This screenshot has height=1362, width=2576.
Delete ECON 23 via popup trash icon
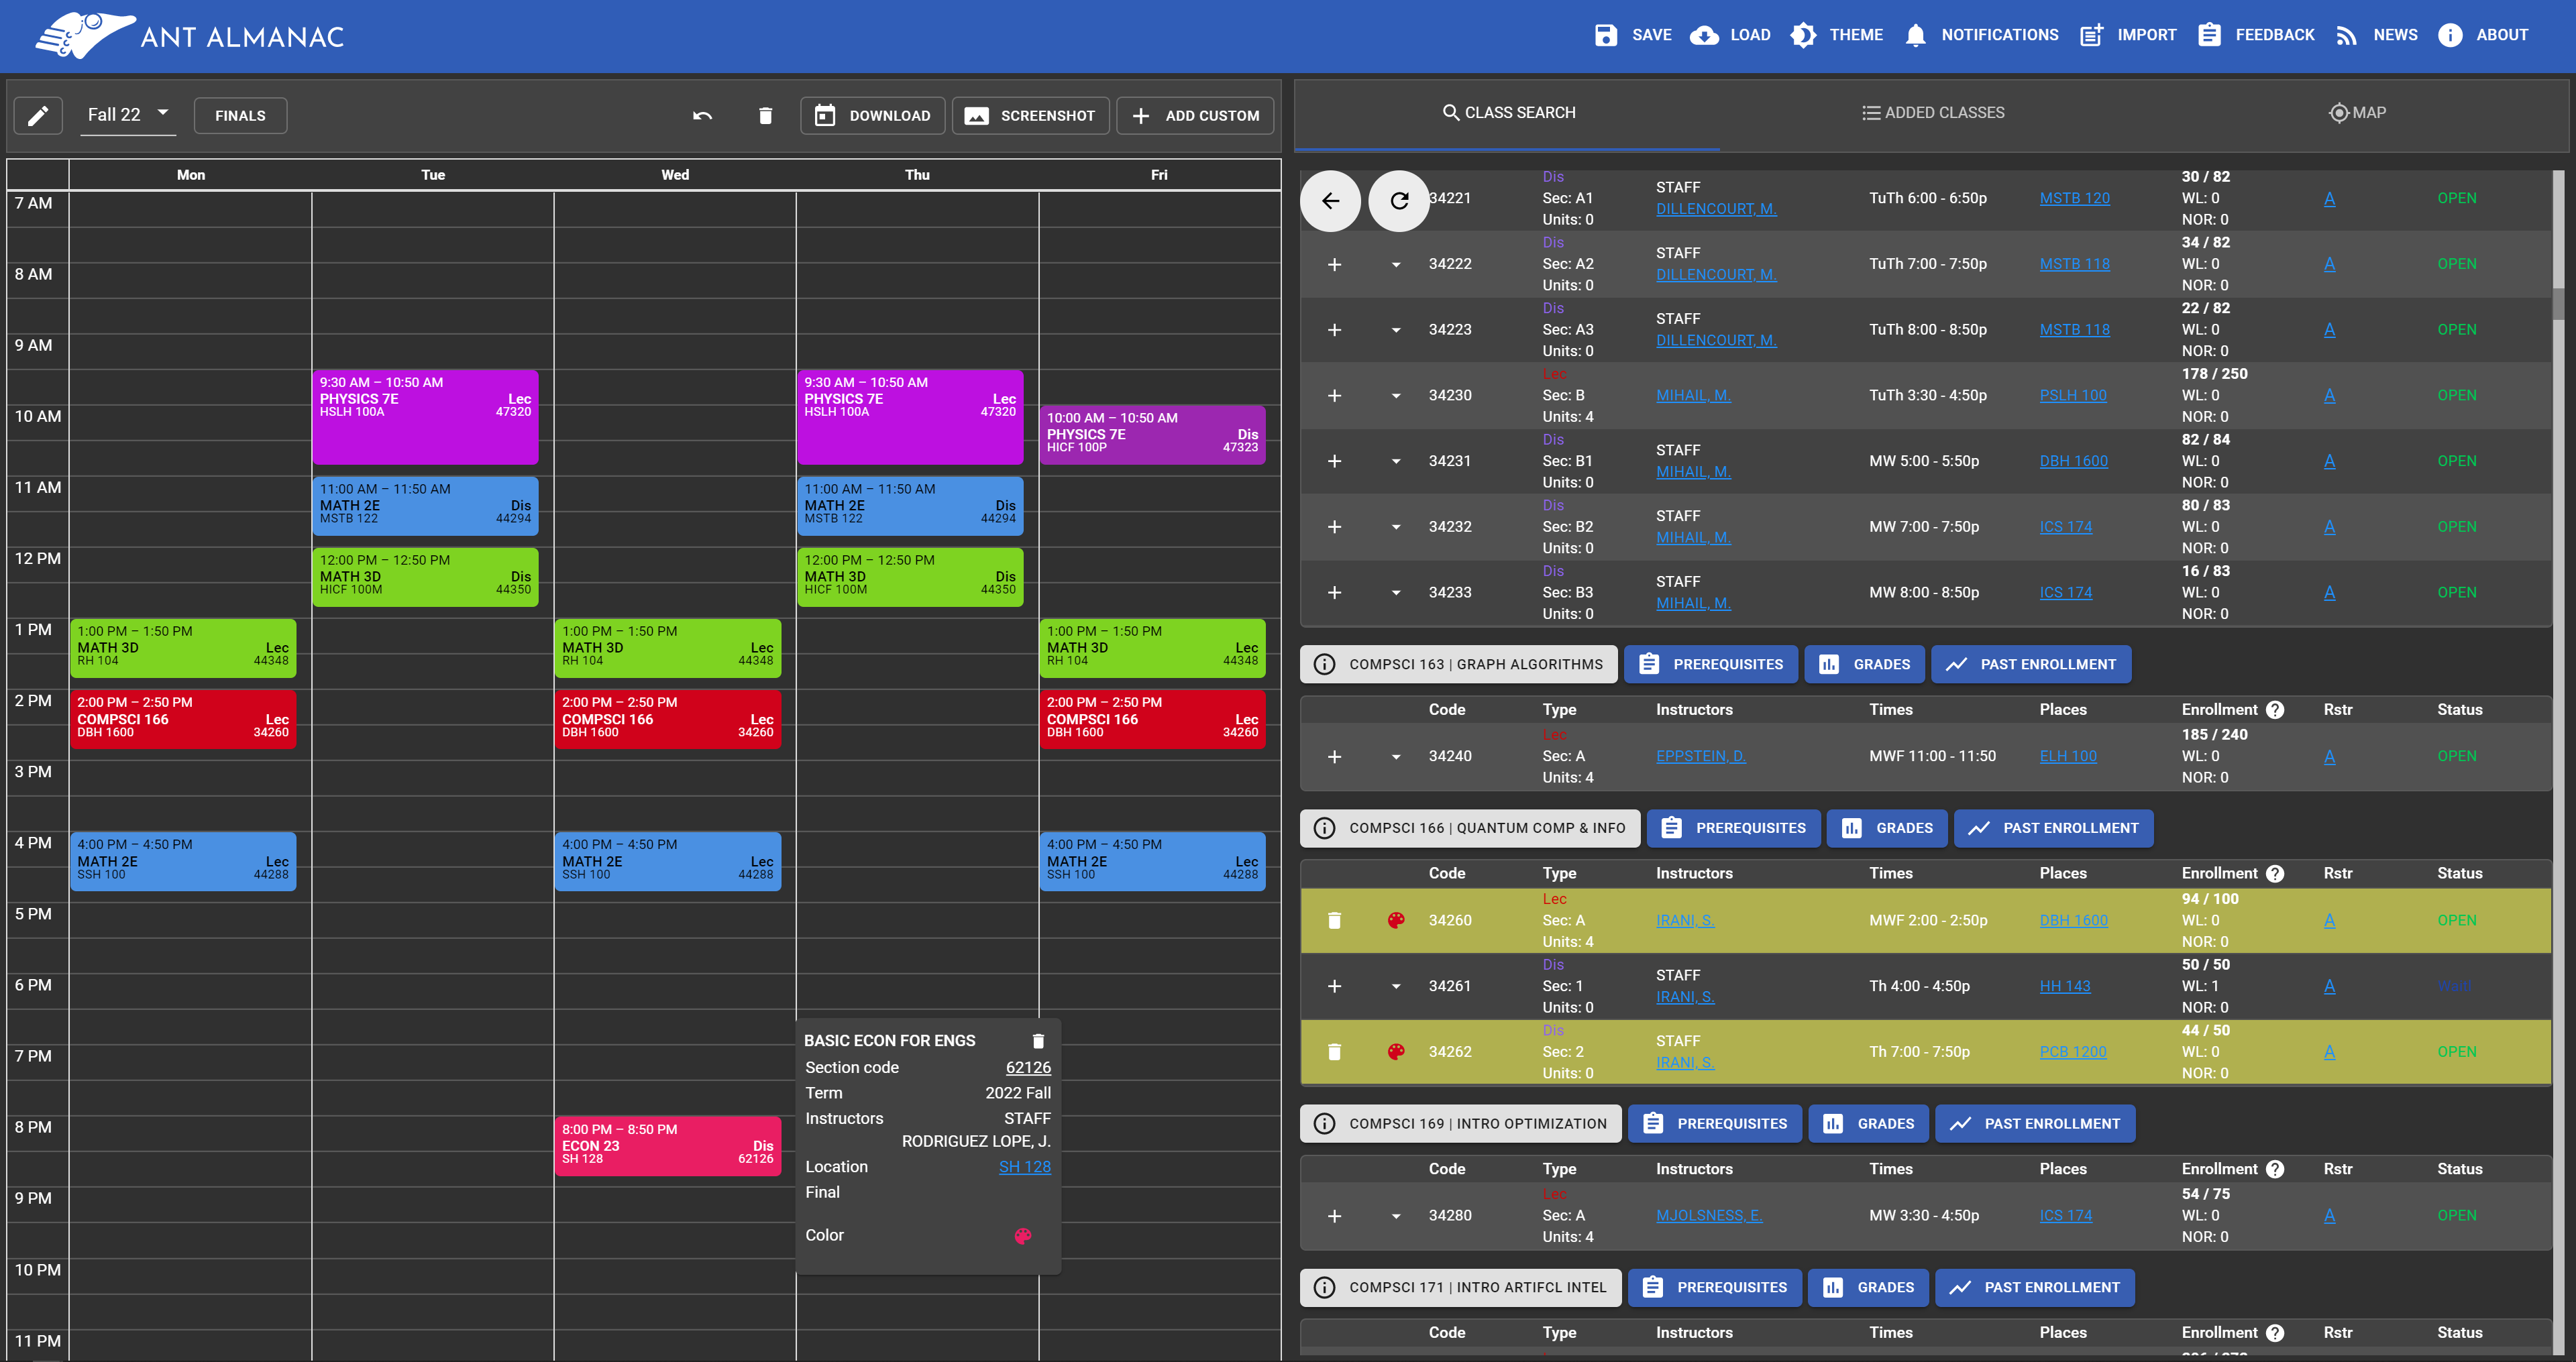[1038, 1041]
